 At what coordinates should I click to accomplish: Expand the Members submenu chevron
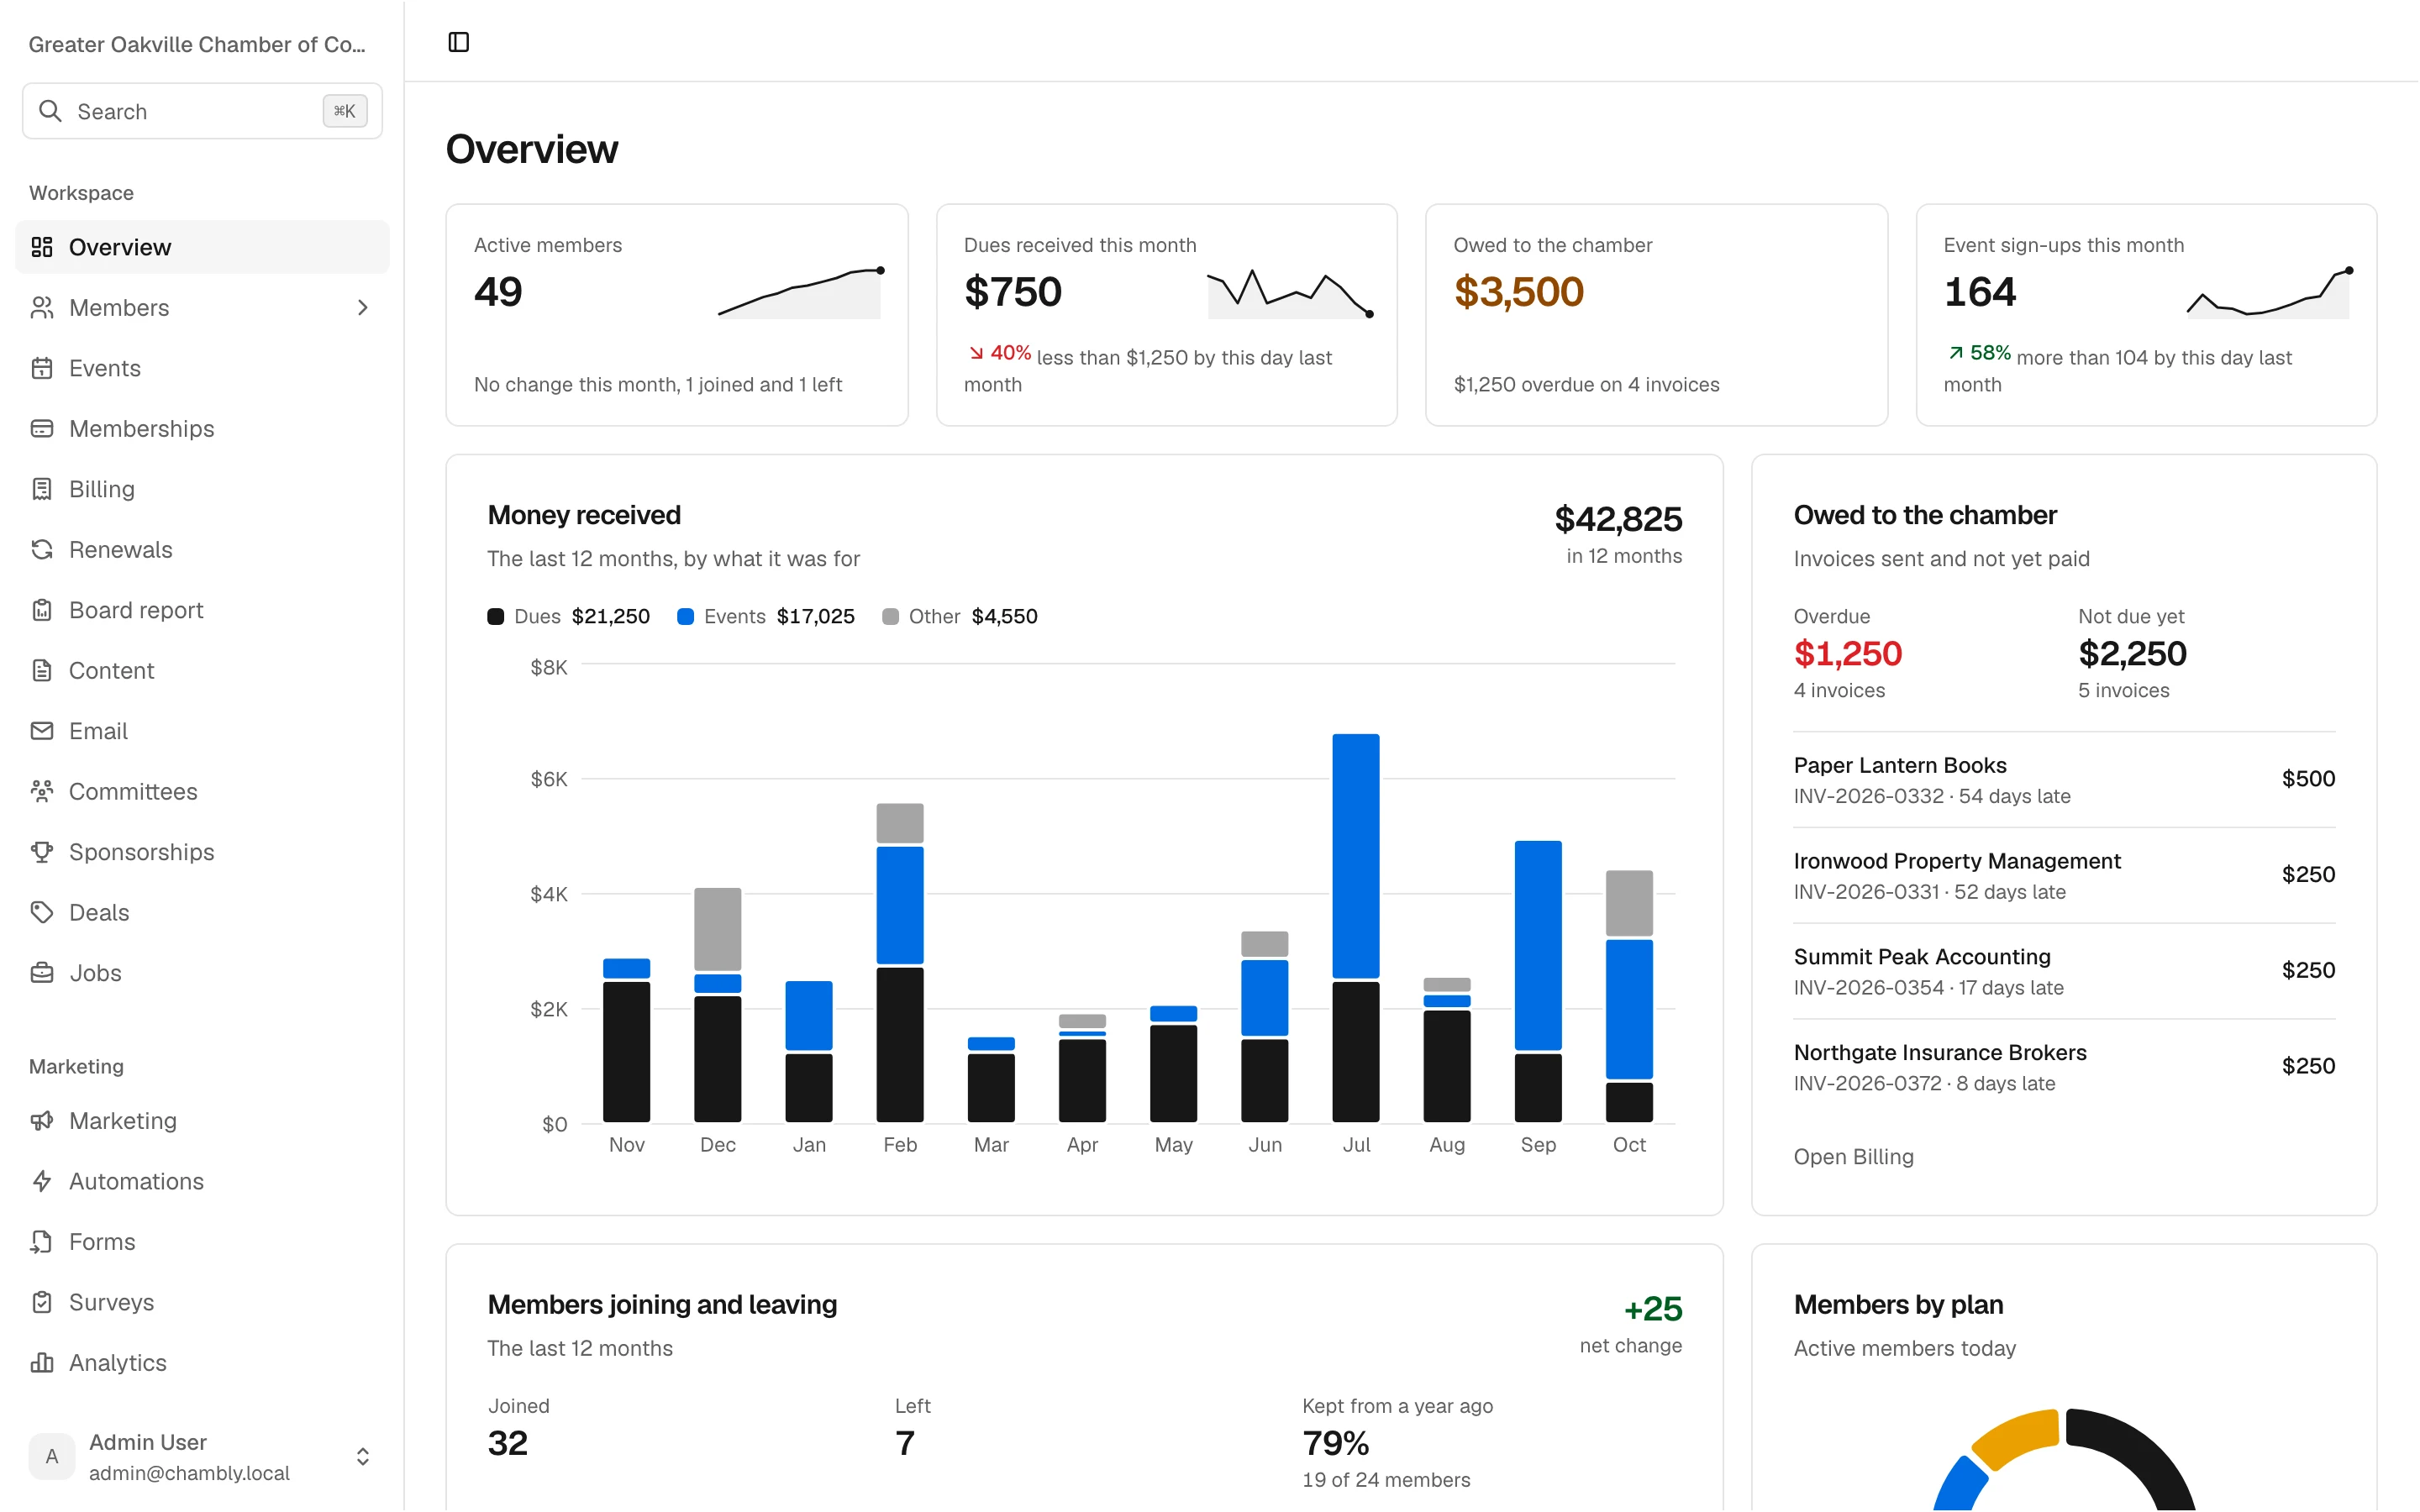(x=363, y=308)
